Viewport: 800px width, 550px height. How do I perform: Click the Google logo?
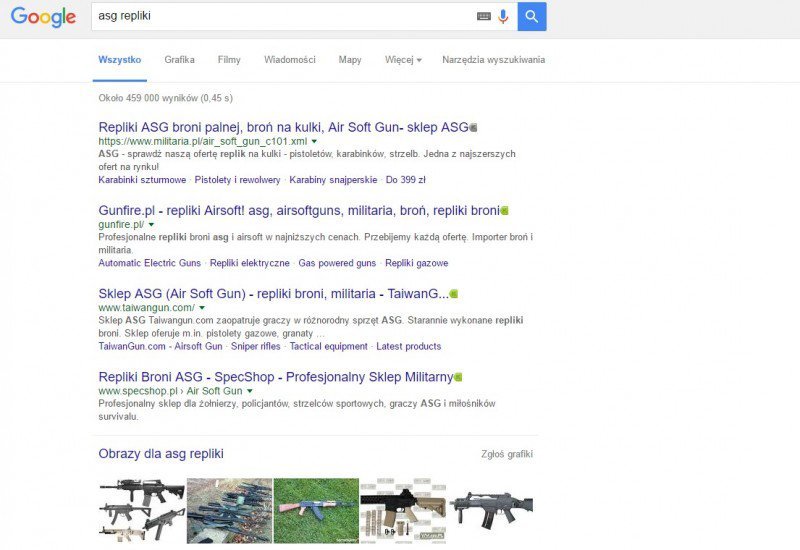point(43,17)
